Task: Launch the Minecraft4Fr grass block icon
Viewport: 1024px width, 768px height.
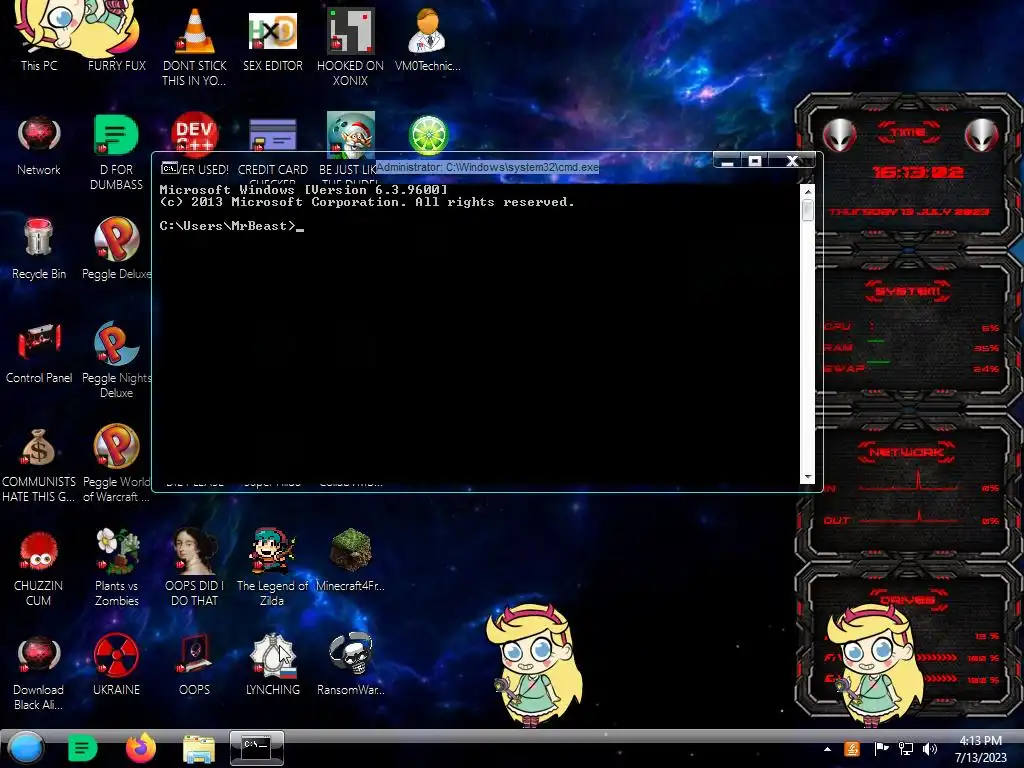Action: point(350,560)
